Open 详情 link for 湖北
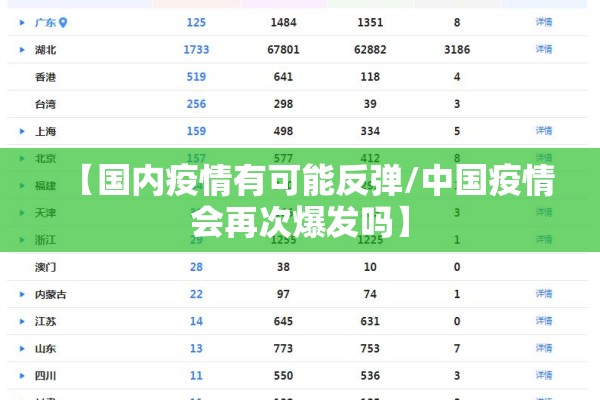600x400 pixels. coord(544,49)
